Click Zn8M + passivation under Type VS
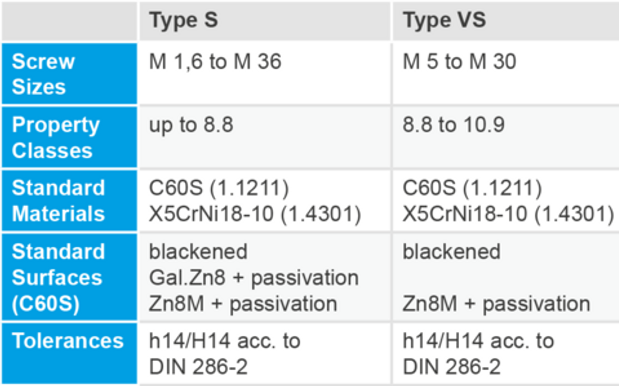The width and height of the screenshot is (619, 386). (496, 304)
